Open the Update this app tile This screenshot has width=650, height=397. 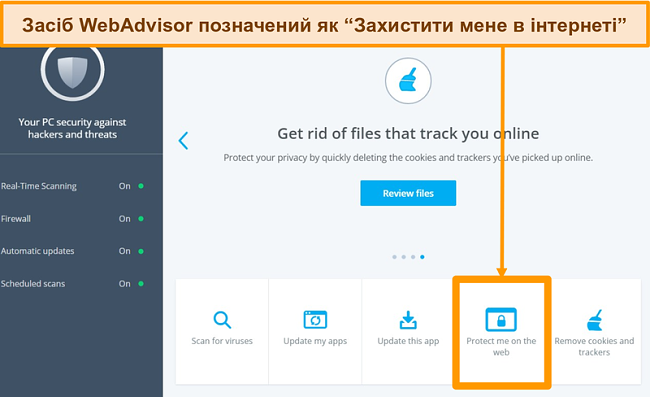408,332
